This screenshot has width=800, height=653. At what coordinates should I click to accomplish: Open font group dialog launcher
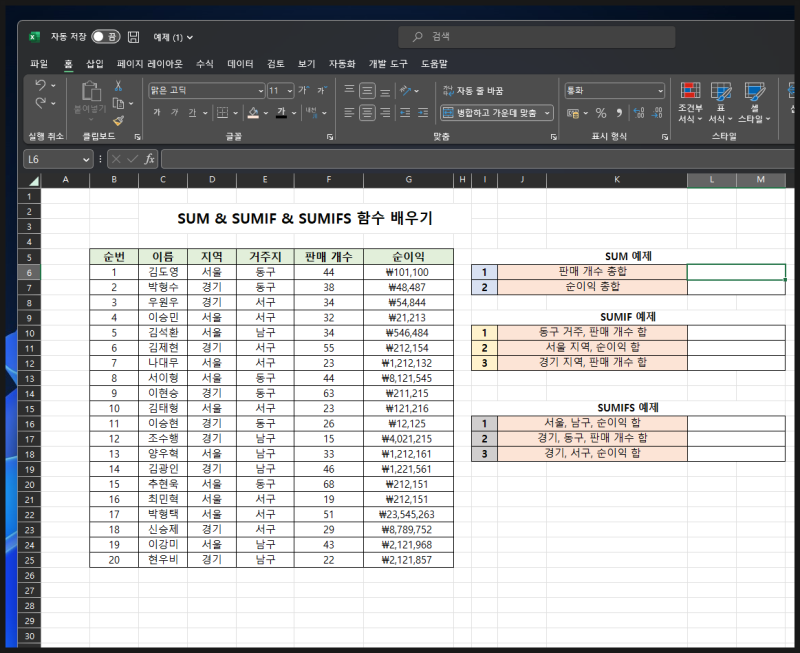tap(330, 137)
